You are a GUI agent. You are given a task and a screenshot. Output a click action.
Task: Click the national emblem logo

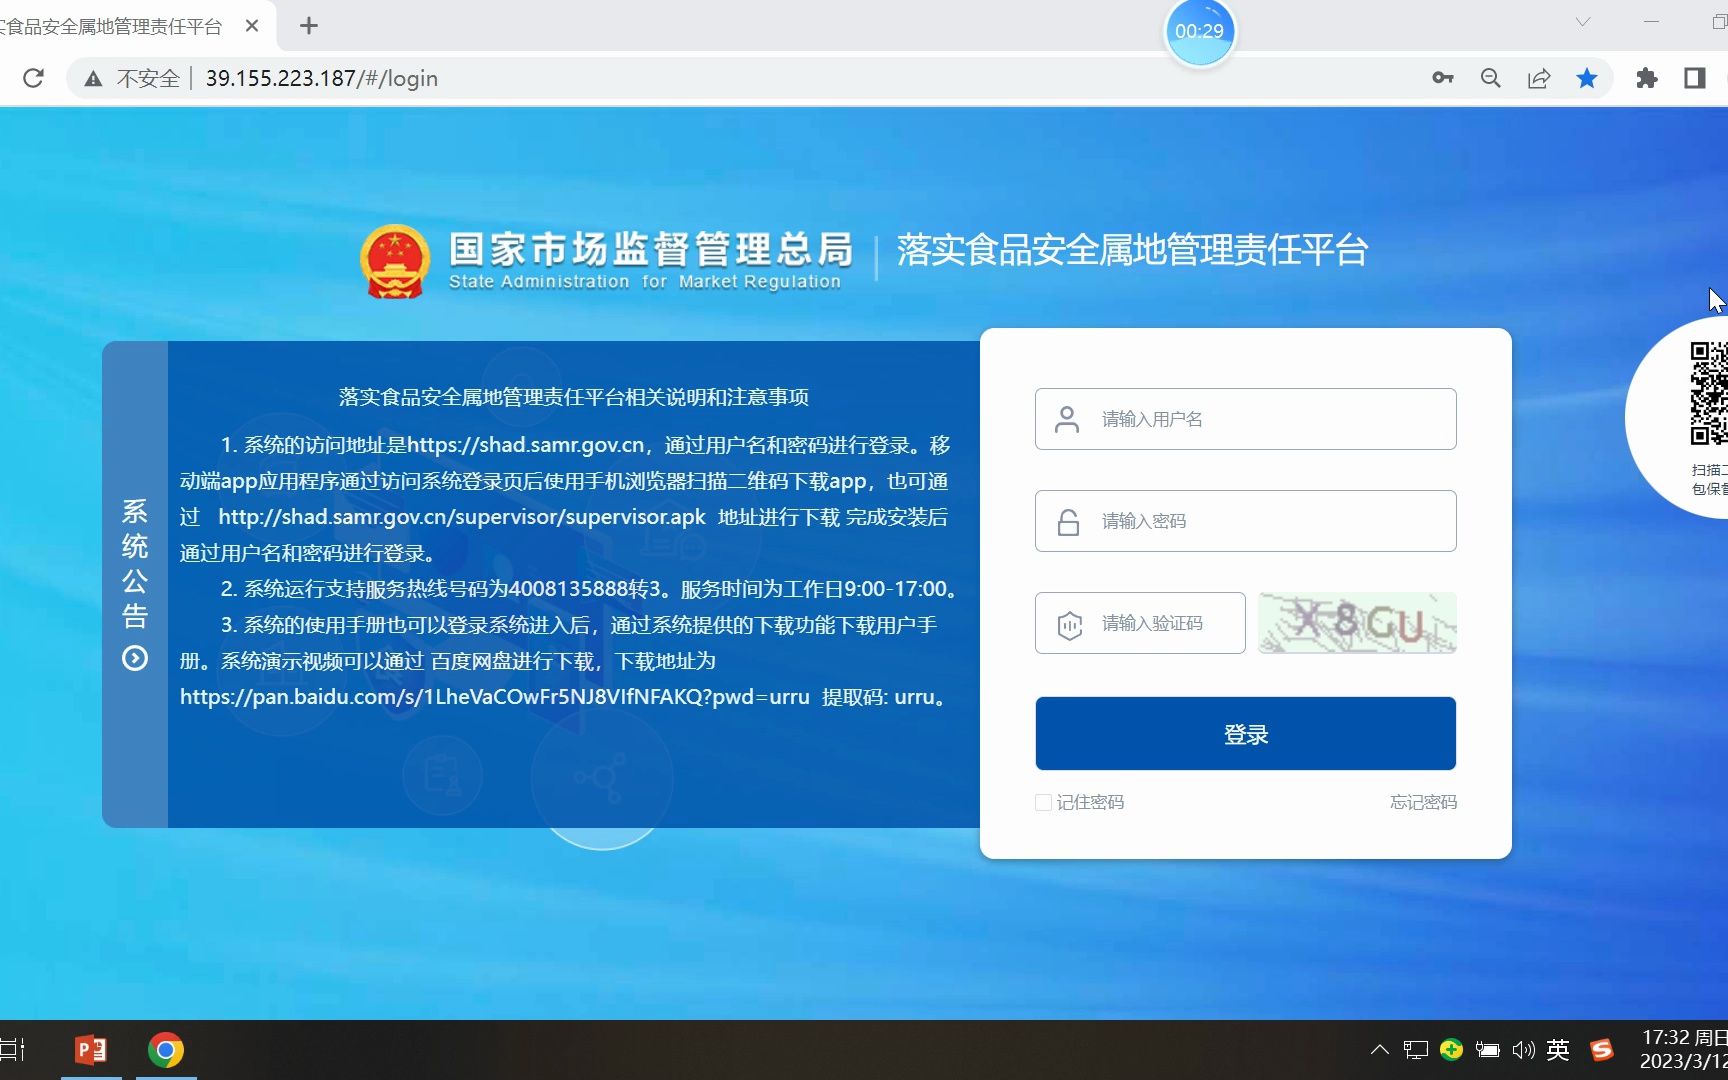[x=395, y=261]
